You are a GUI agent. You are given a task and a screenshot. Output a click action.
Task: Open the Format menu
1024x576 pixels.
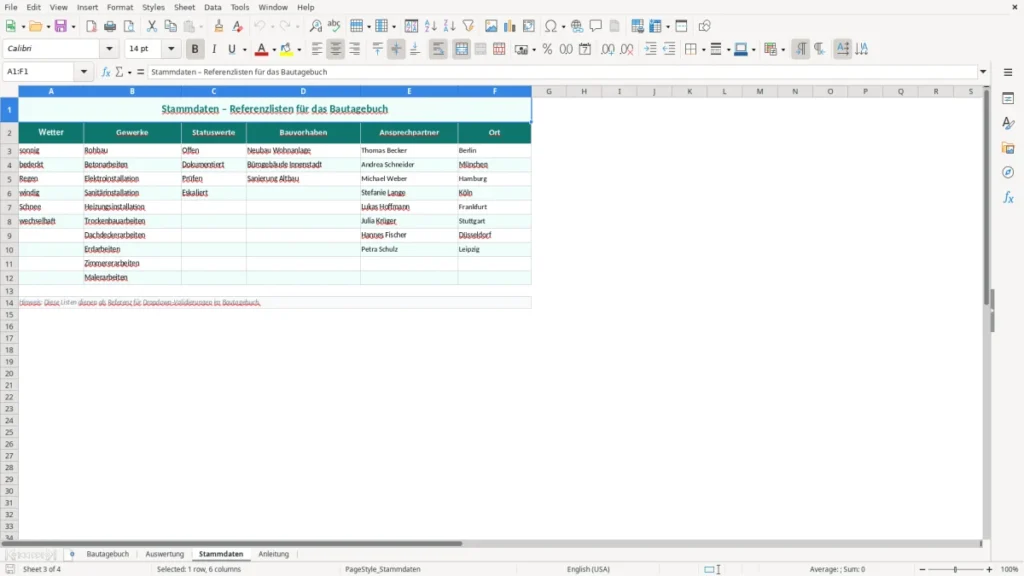pyautogui.click(x=120, y=7)
